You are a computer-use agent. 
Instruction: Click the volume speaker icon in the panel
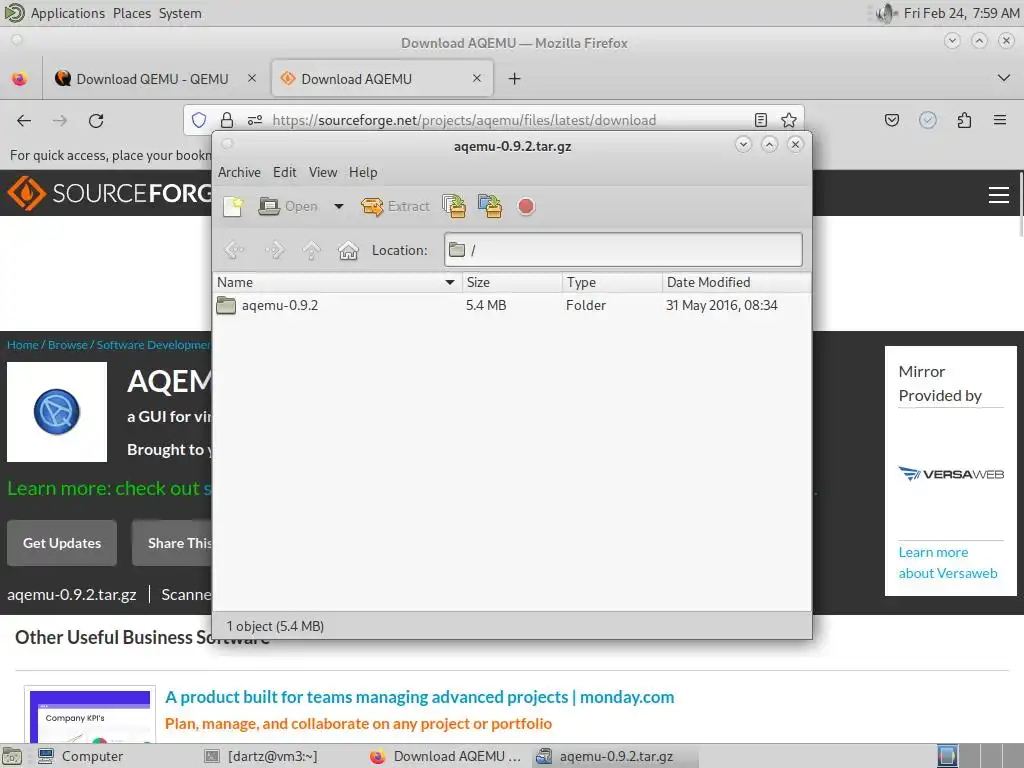(885, 13)
